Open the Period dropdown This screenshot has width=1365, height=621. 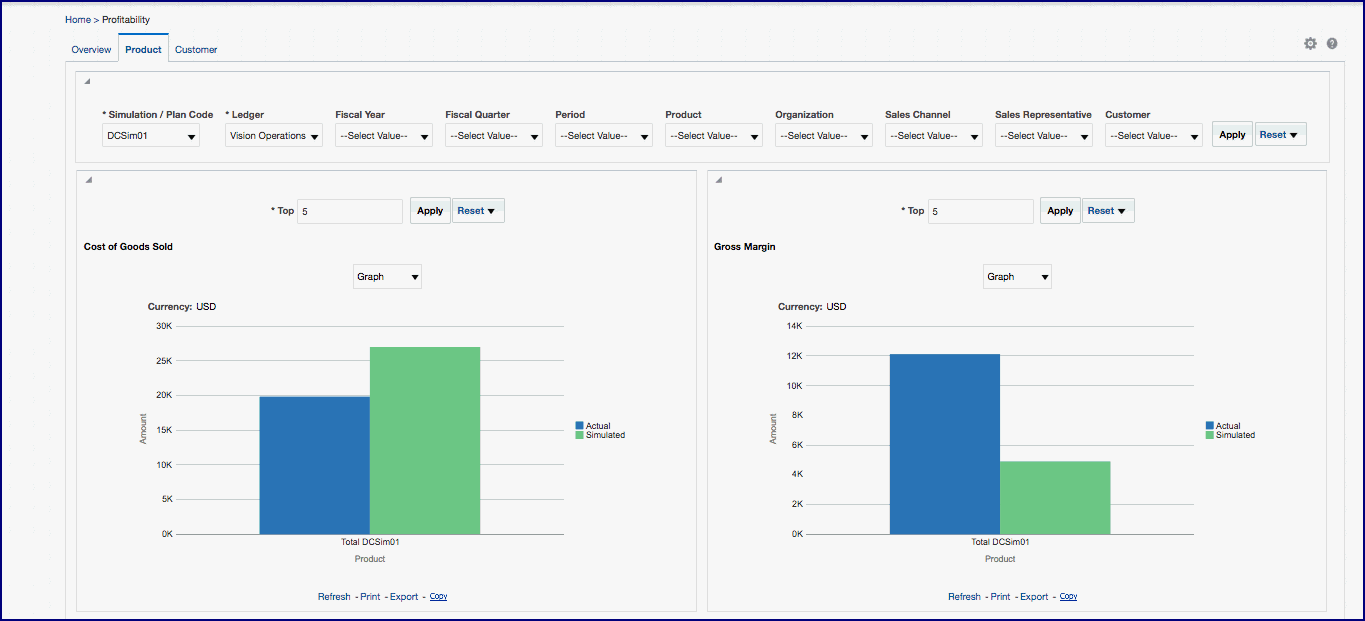(x=604, y=136)
